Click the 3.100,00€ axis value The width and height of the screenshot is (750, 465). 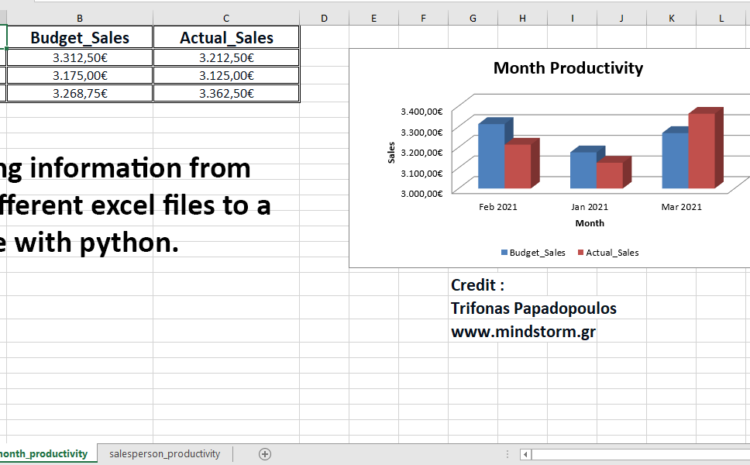click(x=421, y=173)
